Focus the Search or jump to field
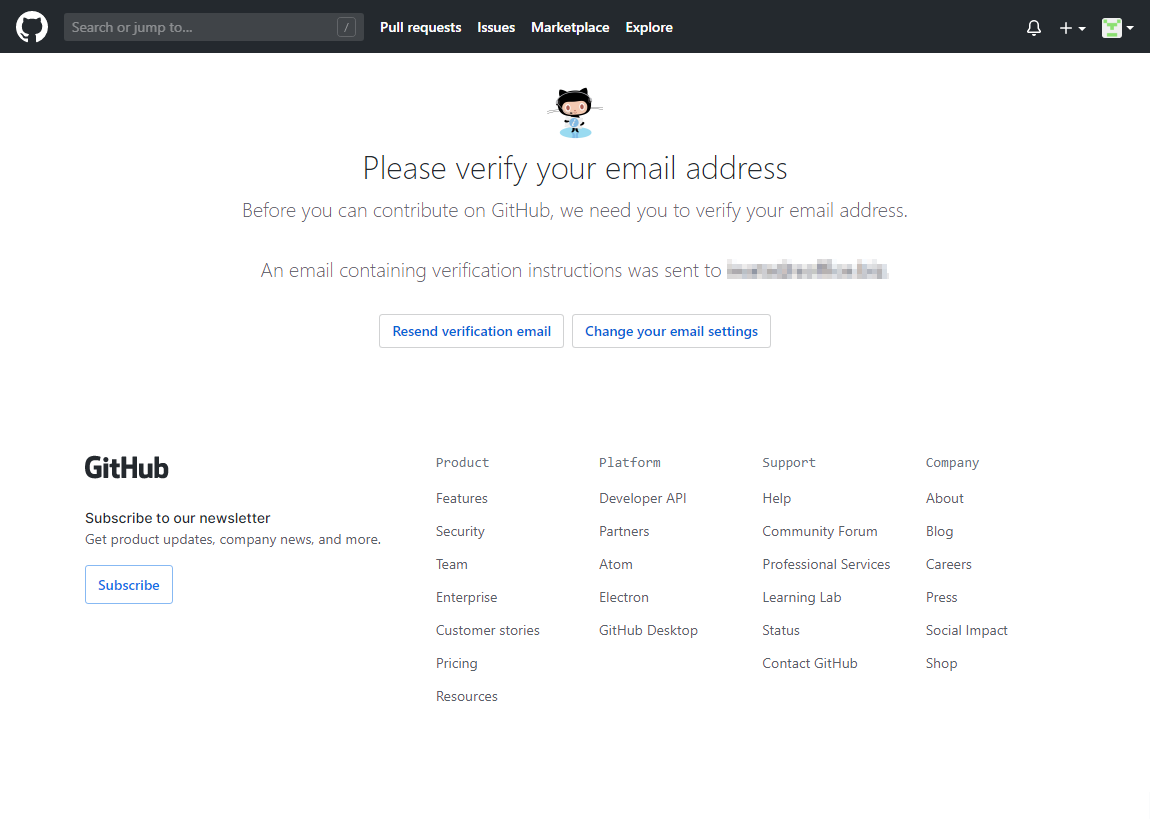The height and width of the screenshot is (819, 1150). point(200,27)
